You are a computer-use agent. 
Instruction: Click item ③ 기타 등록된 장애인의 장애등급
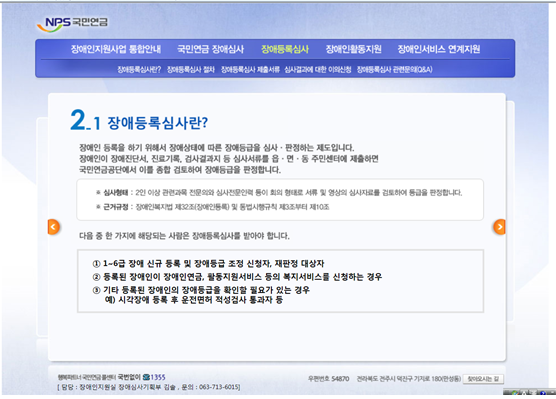(x=201, y=290)
